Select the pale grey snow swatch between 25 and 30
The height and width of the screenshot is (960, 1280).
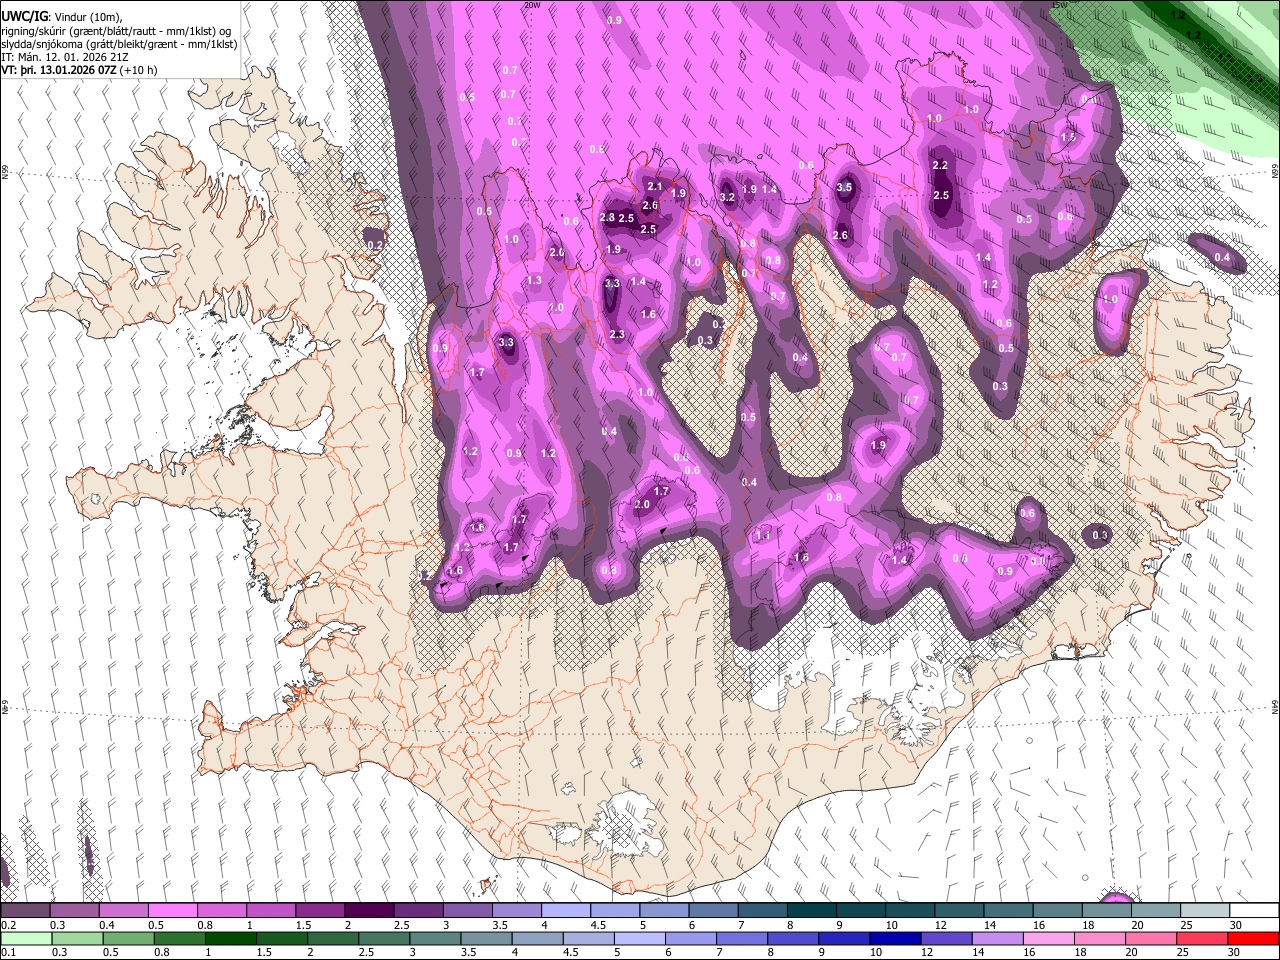(1203, 911)
